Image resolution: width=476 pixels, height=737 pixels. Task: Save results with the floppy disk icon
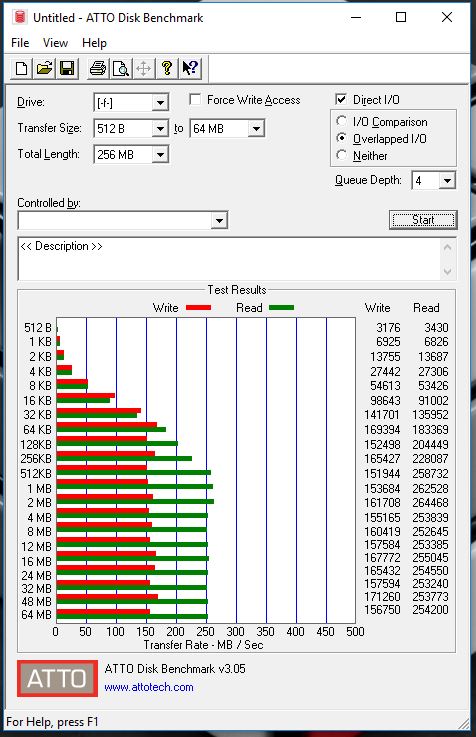tap(67, 69)
